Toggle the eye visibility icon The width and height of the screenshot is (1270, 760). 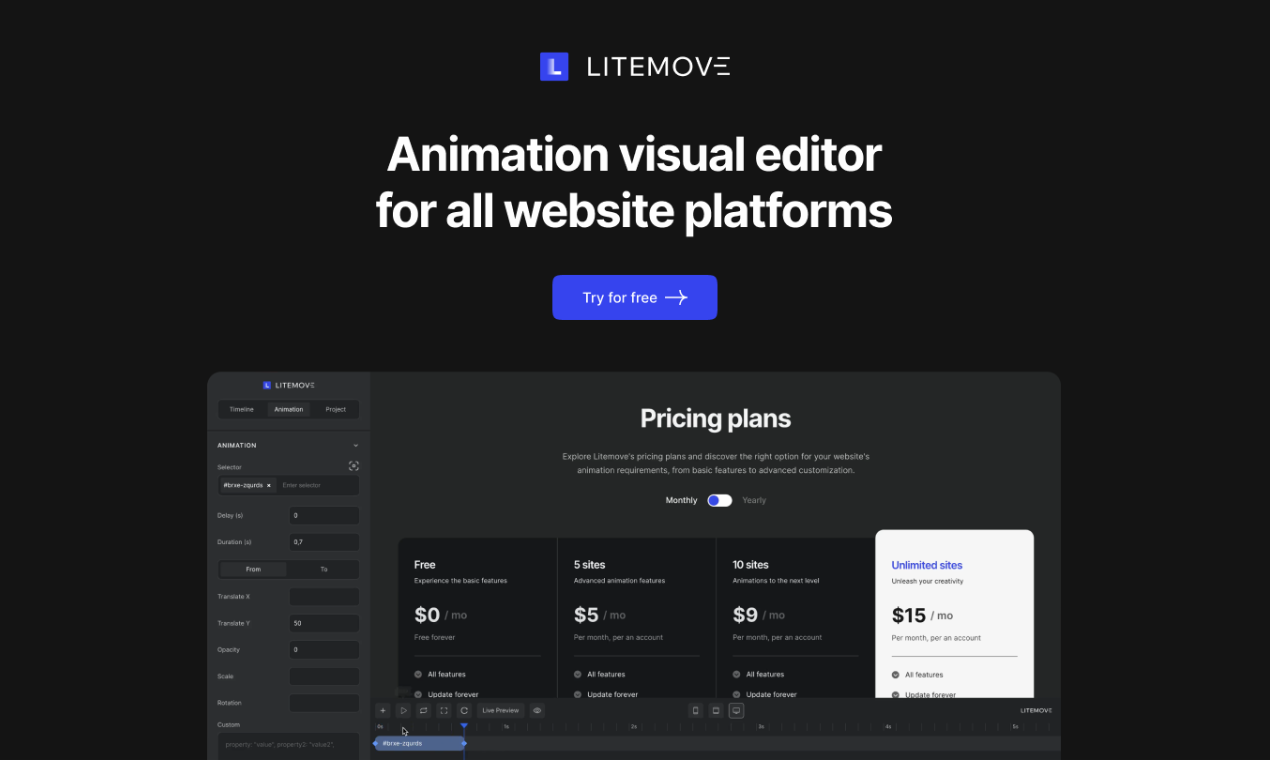[x=537, y=710]
